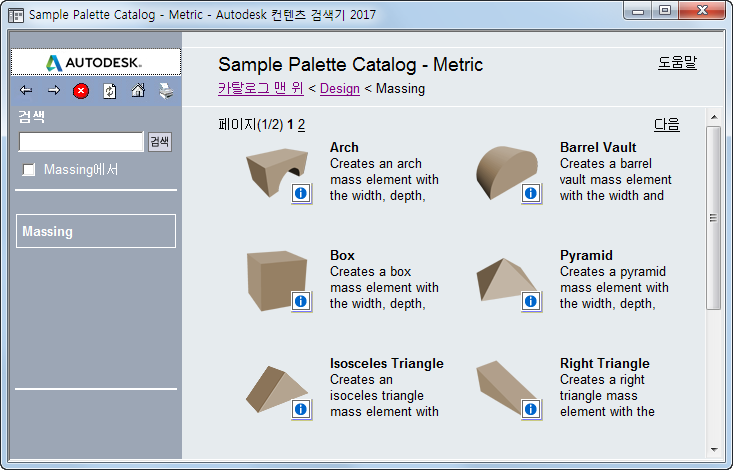The height and width of the screenshot is (470, 733).
Task: Click the red Stop icon
Action: pyautogui.click(x=81, y=91)
